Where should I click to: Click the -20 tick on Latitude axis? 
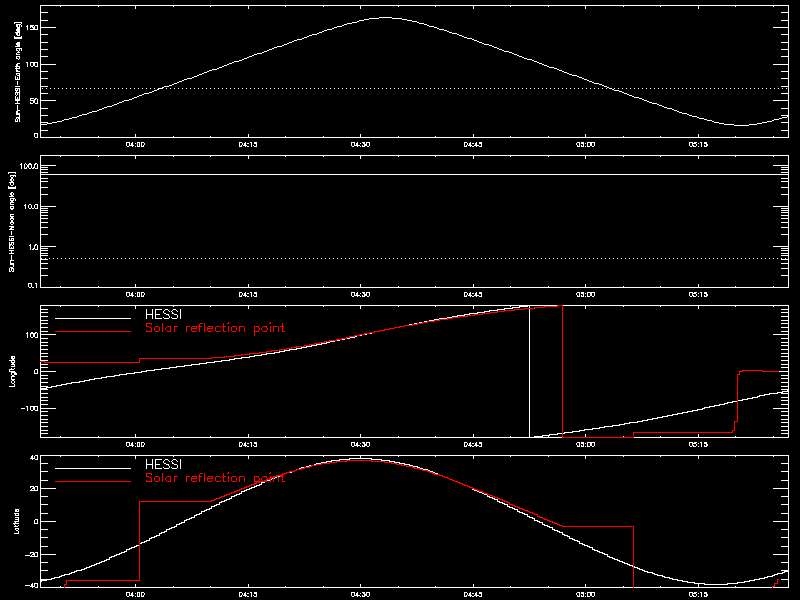(31, 555)
